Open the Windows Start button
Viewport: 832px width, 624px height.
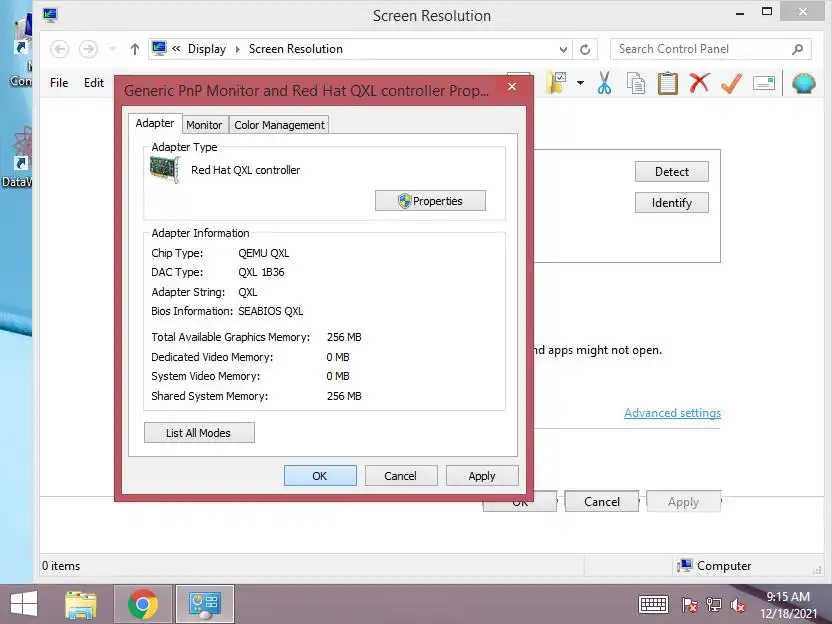click(24, 604)
